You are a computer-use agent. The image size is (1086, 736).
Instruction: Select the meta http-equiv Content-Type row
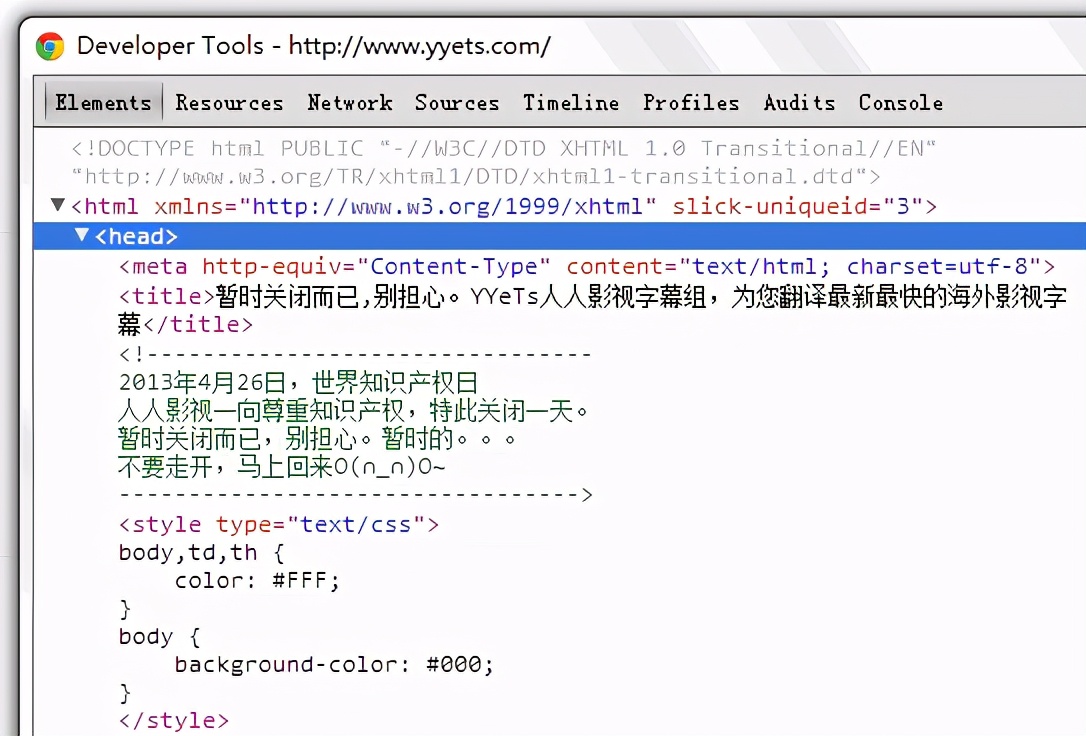pyautogui.click(x=587, y=267)
